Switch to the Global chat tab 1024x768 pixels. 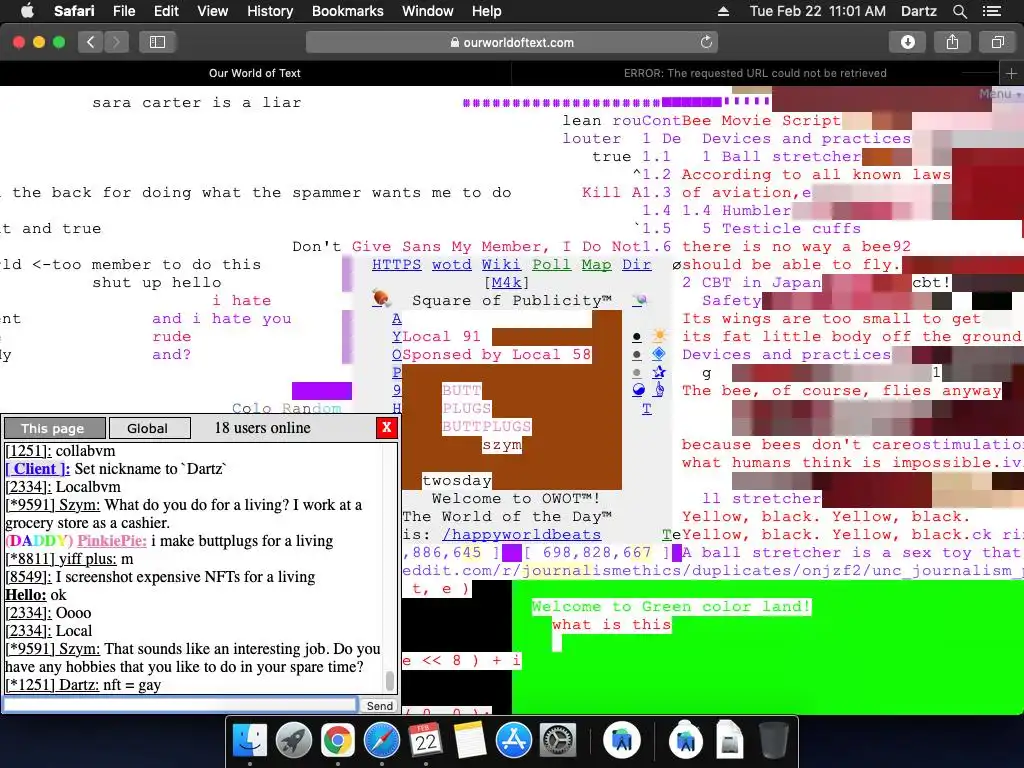[x=150, y=428]
